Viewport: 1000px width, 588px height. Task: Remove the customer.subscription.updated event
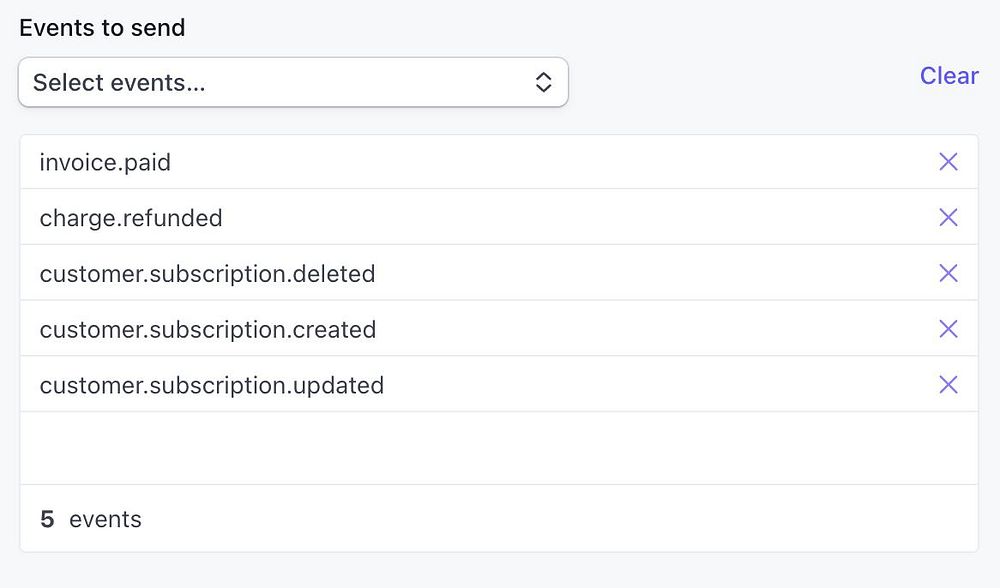948,385
